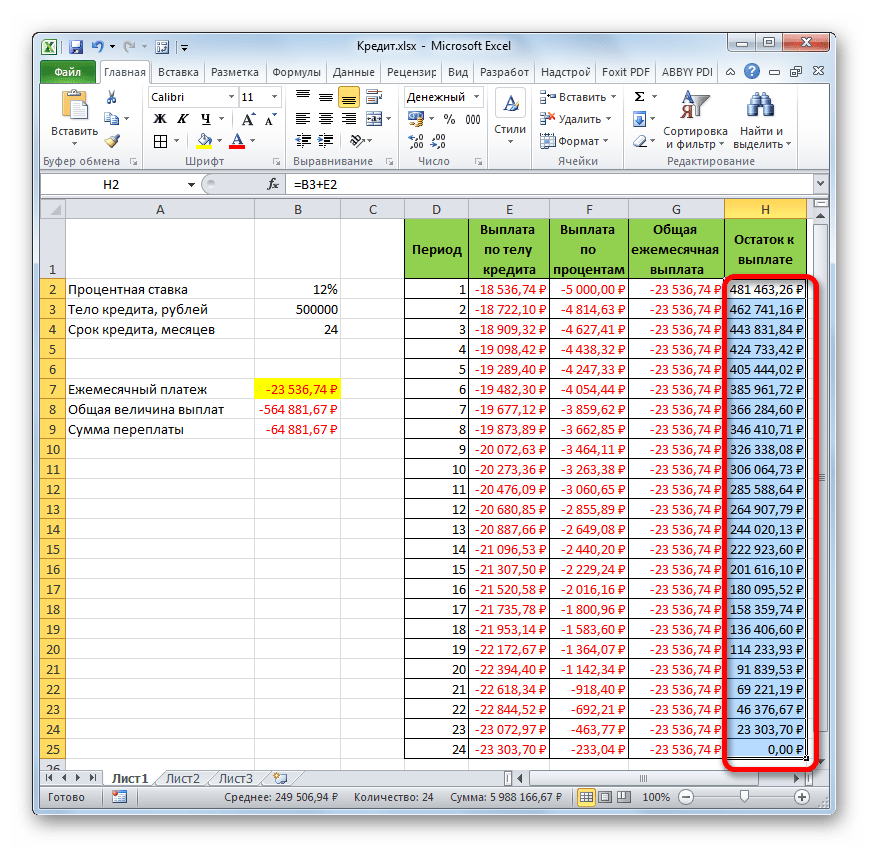Viewport: 869px width, 848px height.
Task: Open the Денежный number format dropdown
Action: tap(476, 97)
